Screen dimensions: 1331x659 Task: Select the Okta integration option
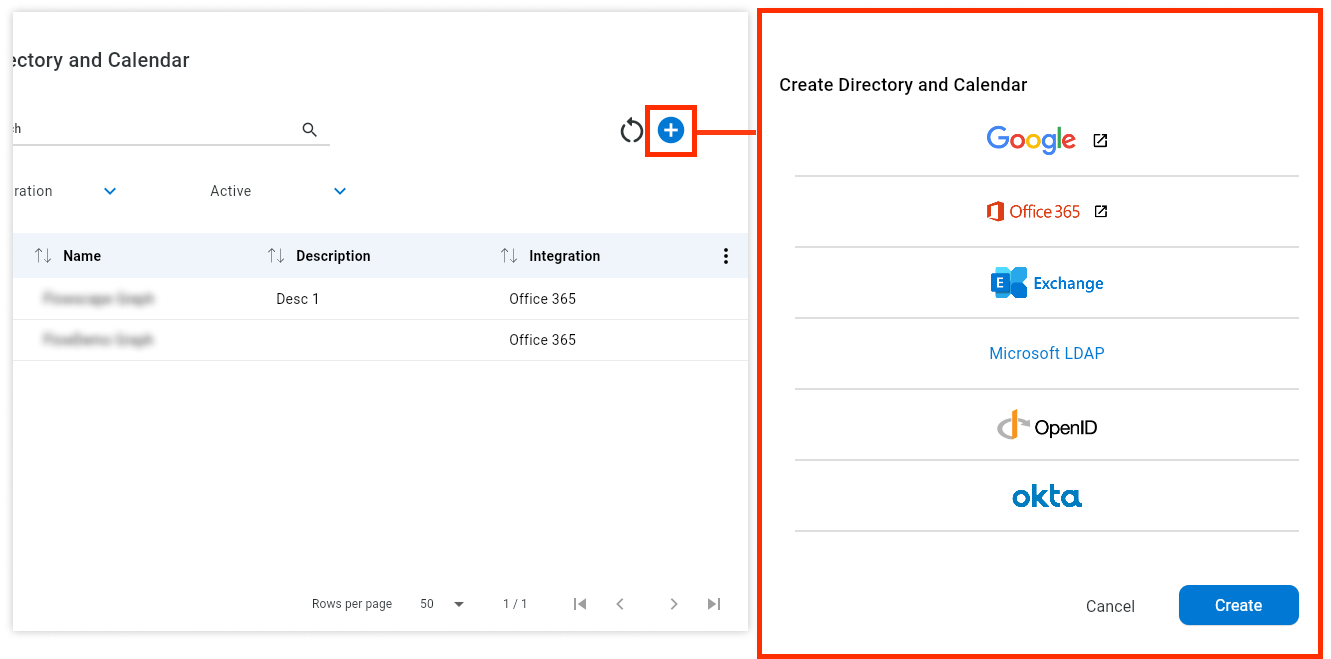coord(1047,496)
